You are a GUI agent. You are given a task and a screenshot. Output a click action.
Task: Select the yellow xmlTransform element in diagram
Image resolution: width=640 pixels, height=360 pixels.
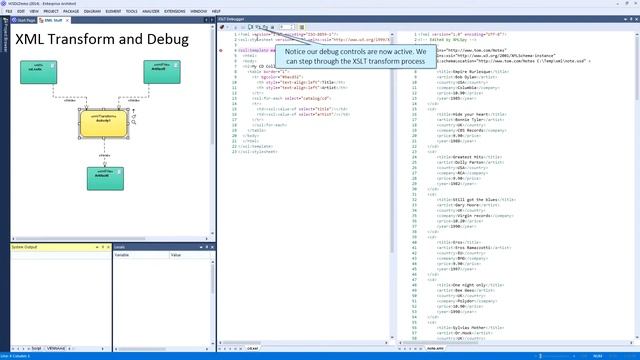click(x=104, y=124)
